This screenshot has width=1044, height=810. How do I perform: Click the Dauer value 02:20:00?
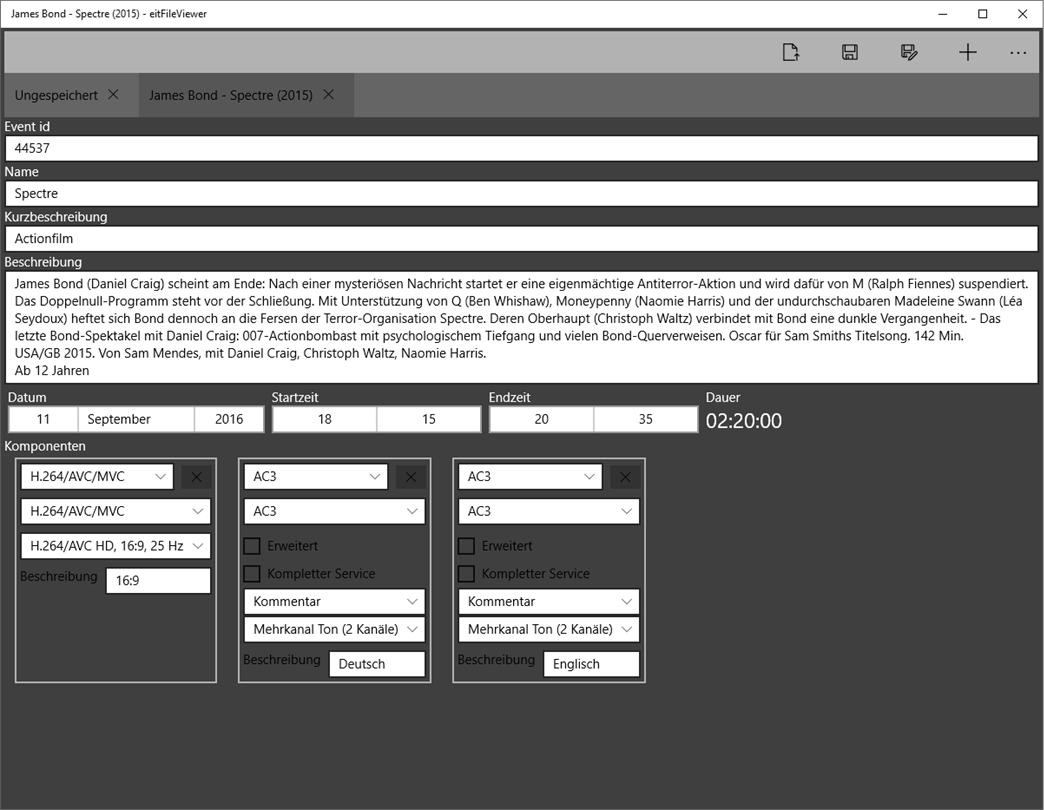744,421
